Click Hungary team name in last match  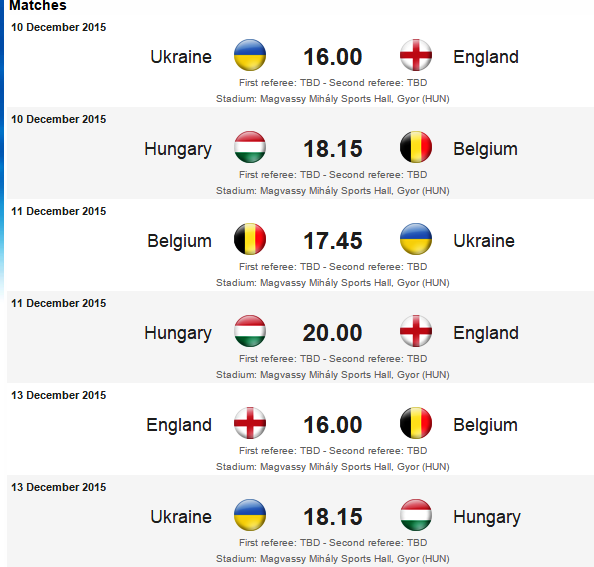(x=487, y=518)
